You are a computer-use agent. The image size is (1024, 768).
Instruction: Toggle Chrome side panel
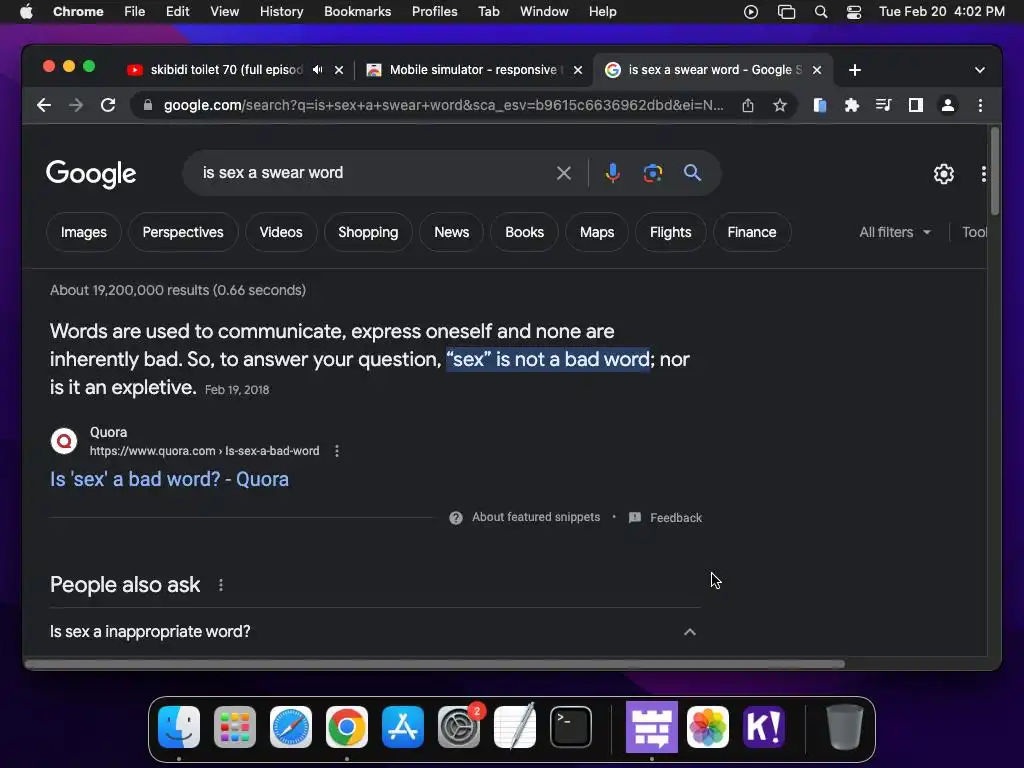(916, 105)
